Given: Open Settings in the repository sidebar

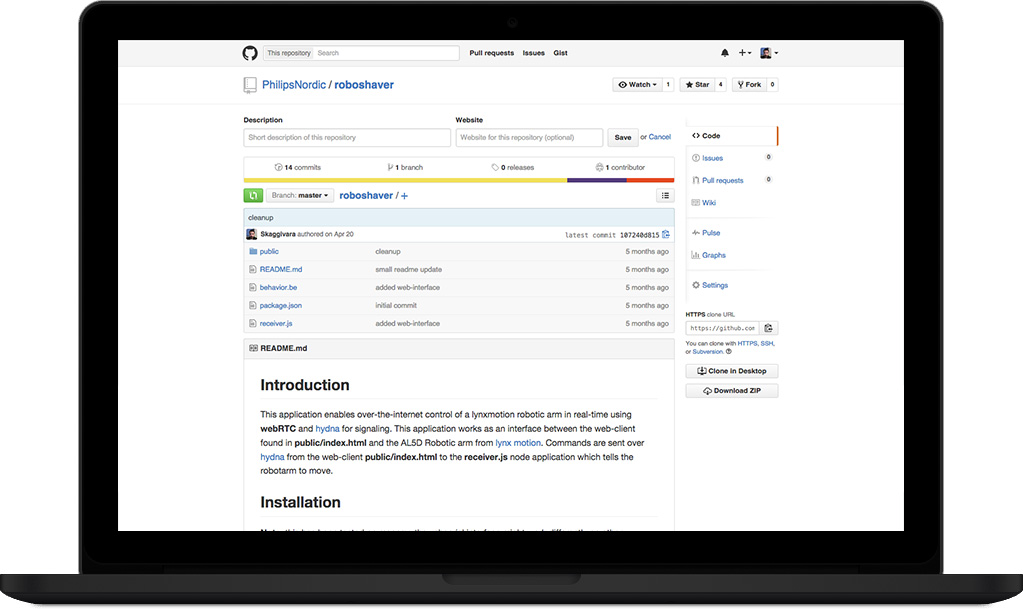Looking at the screenshot, I should (x=714, y=285).
